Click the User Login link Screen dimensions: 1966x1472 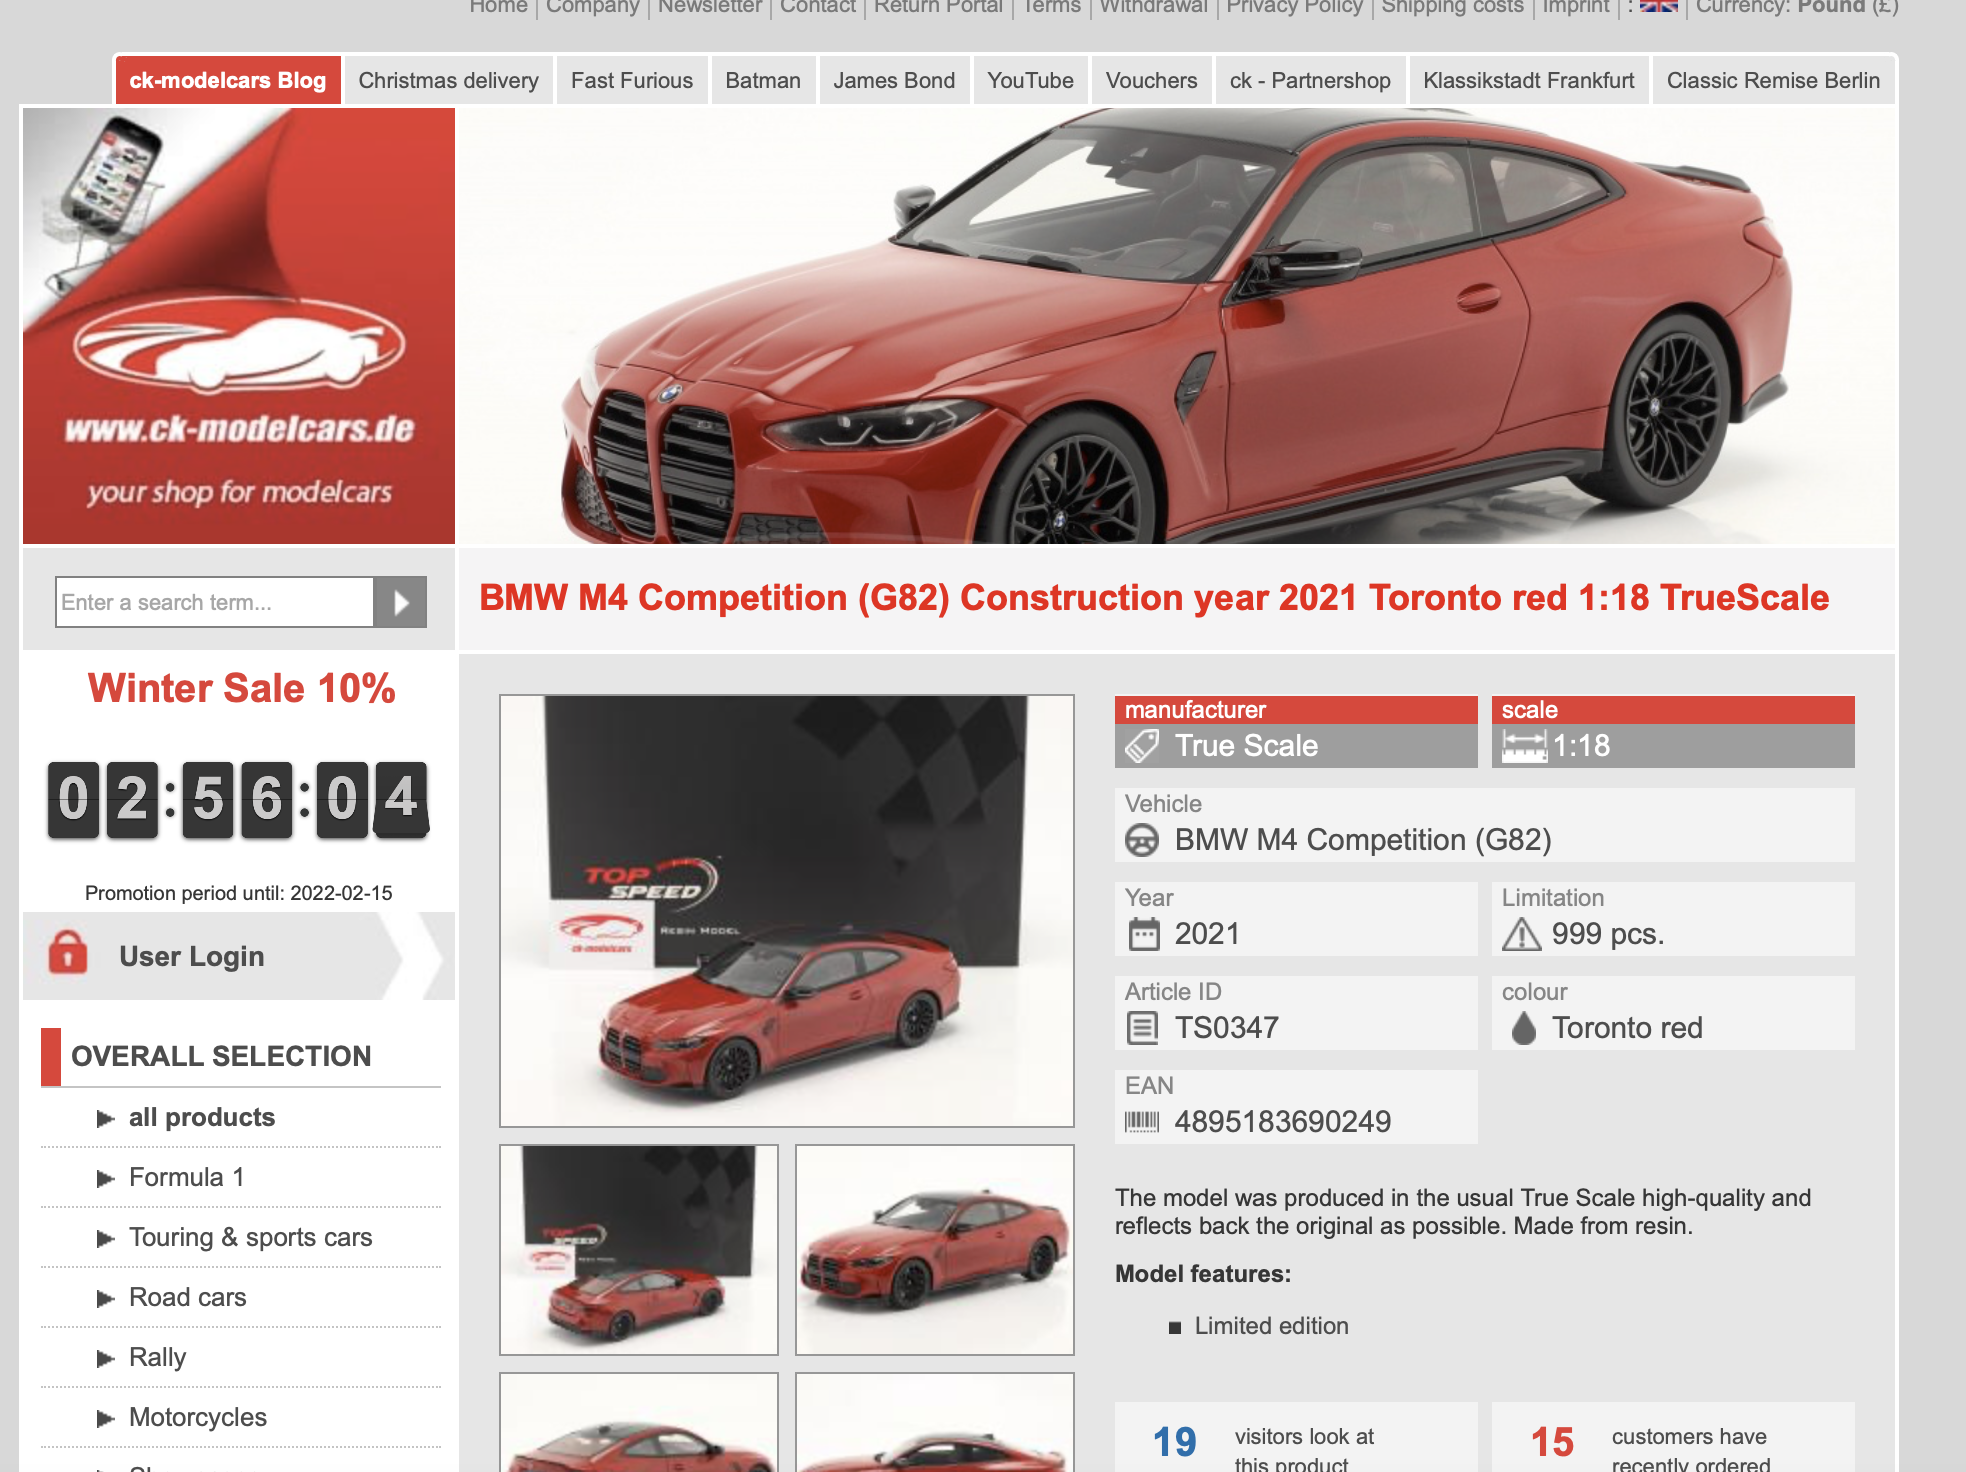[x=192, y=957]
